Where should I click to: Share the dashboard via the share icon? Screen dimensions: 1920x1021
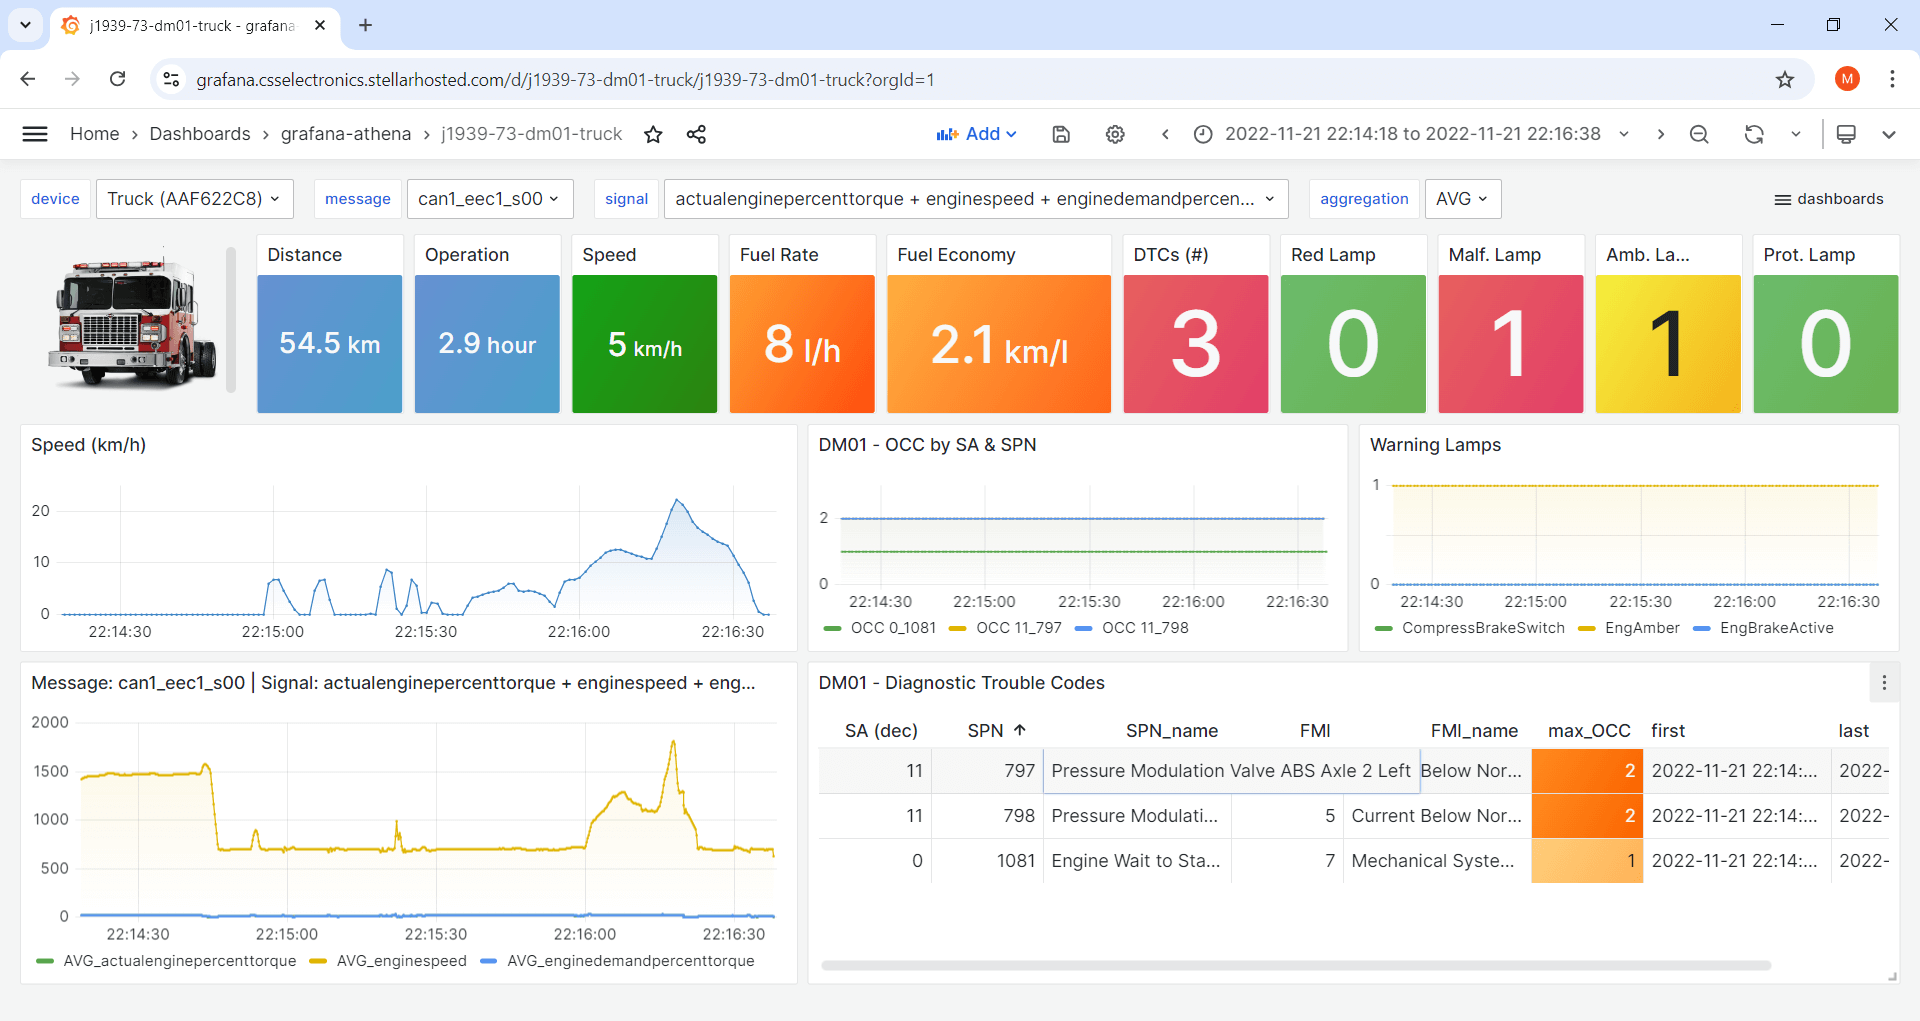click(x=697, y=133)
